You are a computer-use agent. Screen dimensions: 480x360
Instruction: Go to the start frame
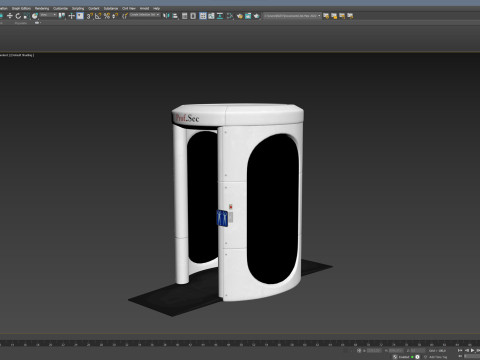tap(460, 350)
